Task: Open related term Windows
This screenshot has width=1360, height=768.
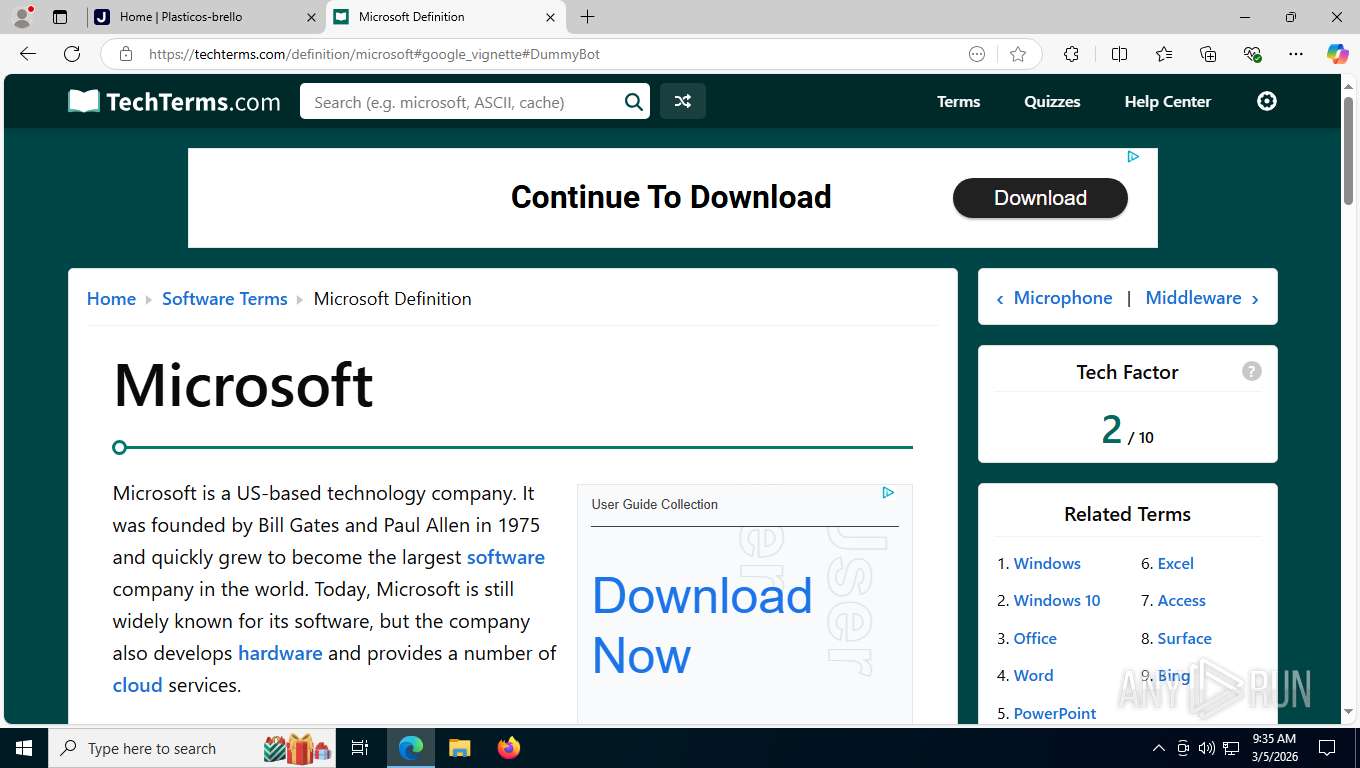Action: [1047, 563]
